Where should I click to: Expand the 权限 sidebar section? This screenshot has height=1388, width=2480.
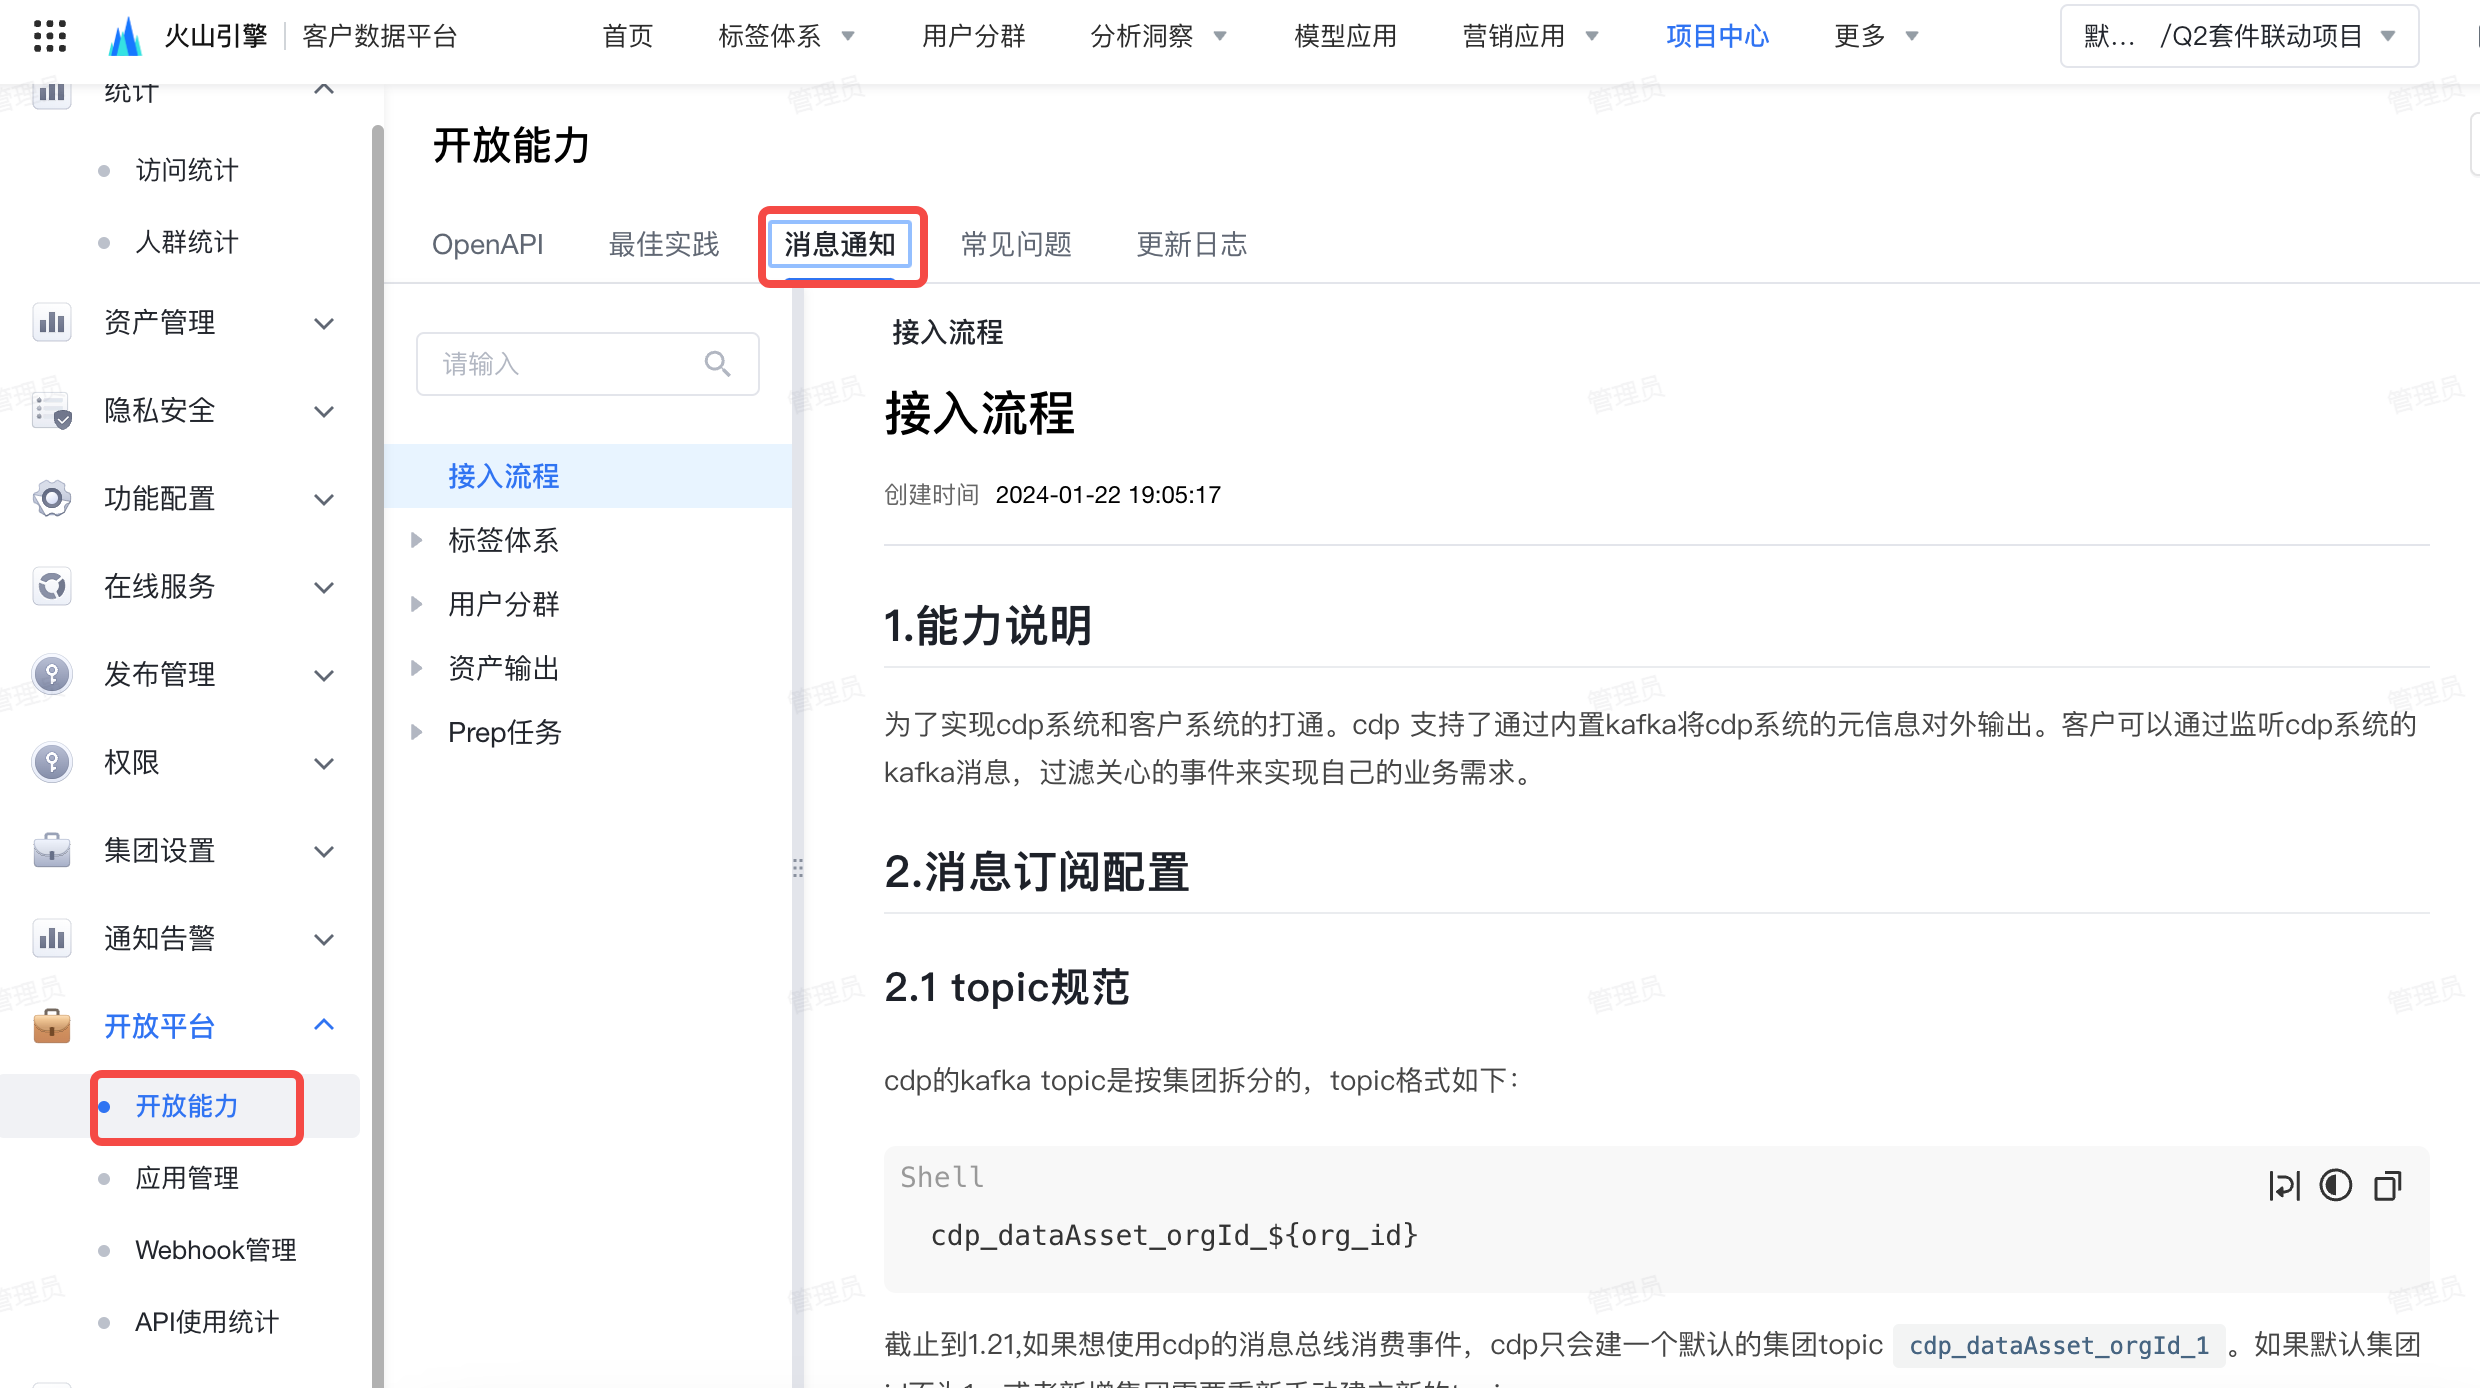tap(323, 764)
